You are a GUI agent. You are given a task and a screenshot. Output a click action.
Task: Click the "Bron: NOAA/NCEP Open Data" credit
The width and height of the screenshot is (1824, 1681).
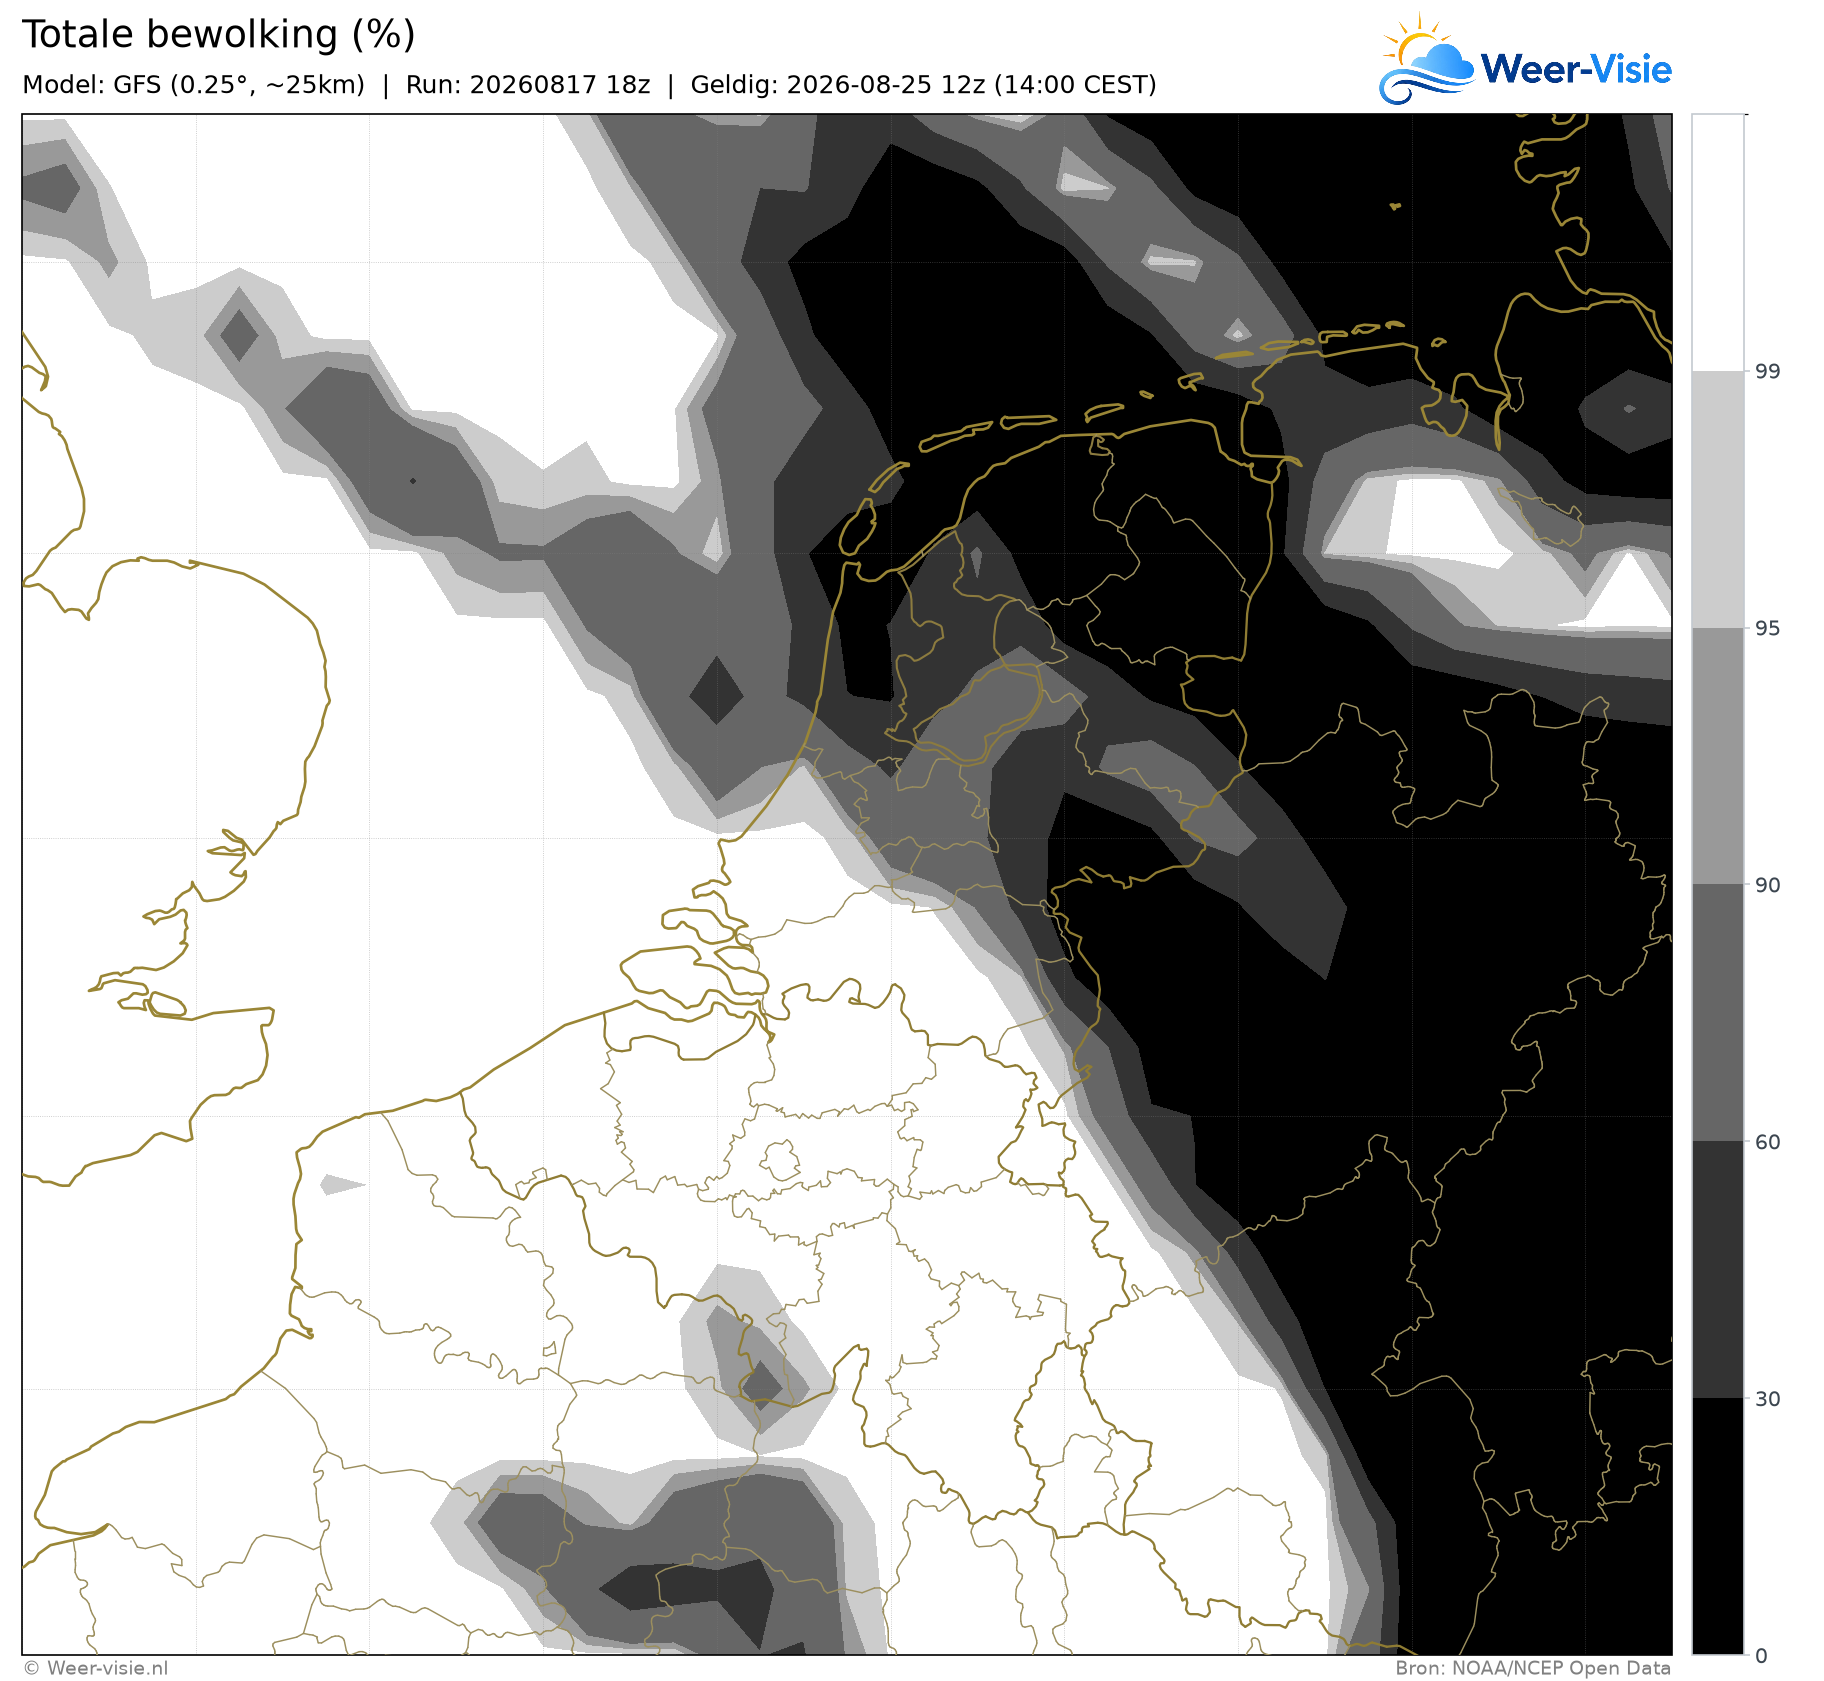point(1533,1668)
